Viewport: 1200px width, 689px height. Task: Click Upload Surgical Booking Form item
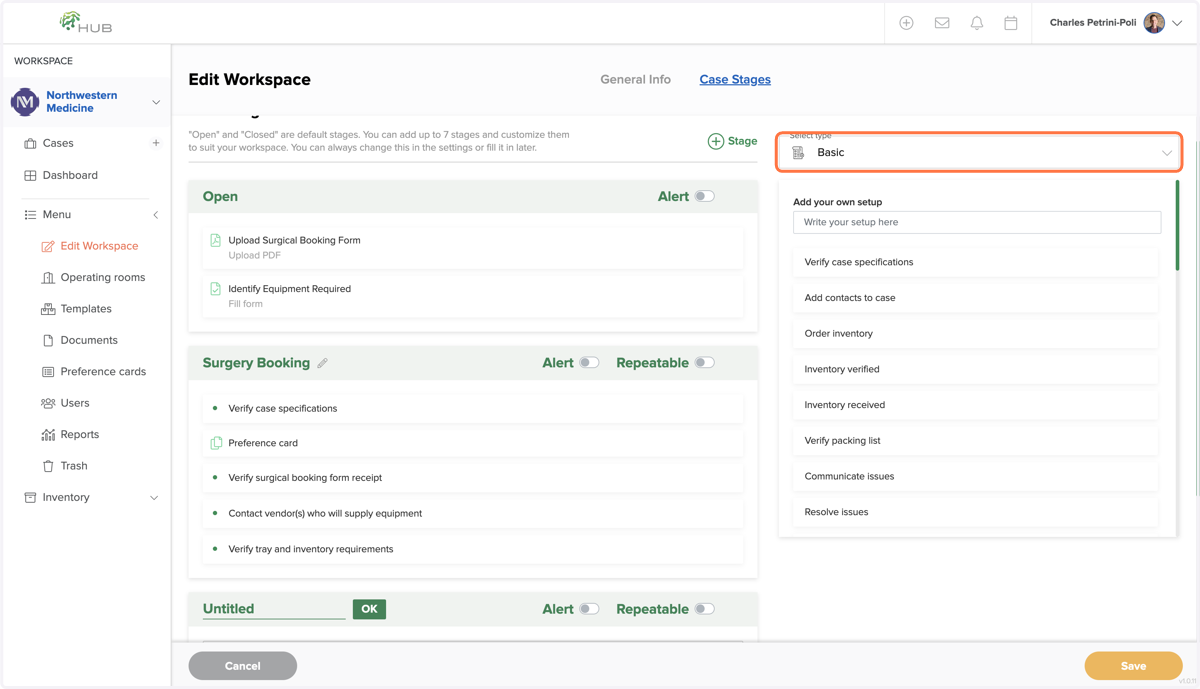[473, 247]
